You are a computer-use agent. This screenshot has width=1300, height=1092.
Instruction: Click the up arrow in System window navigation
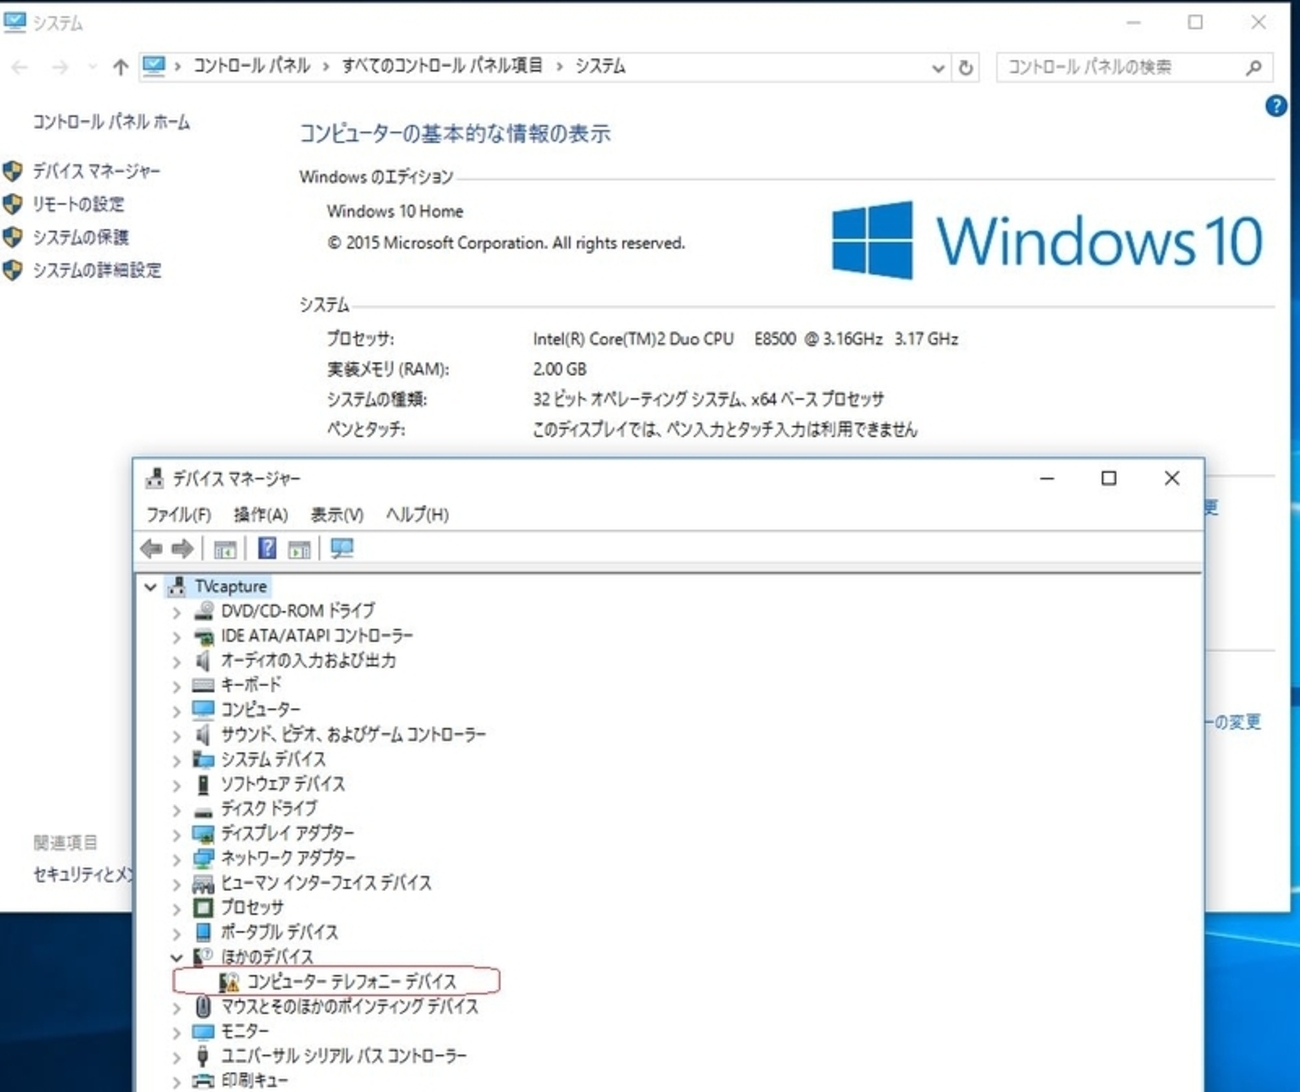(x=121, y=67)
